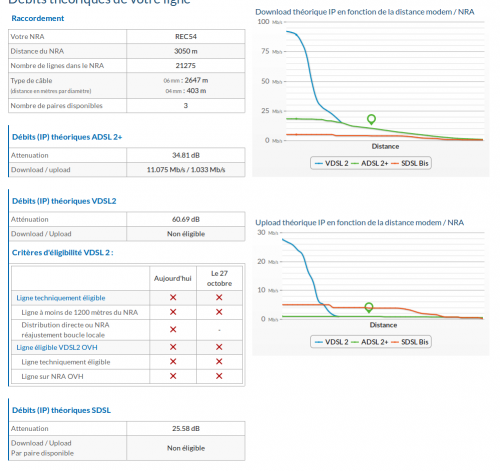The width and height of the screenshot is (500, 471).
Task: Toggle SDSL Bis series in the upload chart legend
Action: (410, 342)
